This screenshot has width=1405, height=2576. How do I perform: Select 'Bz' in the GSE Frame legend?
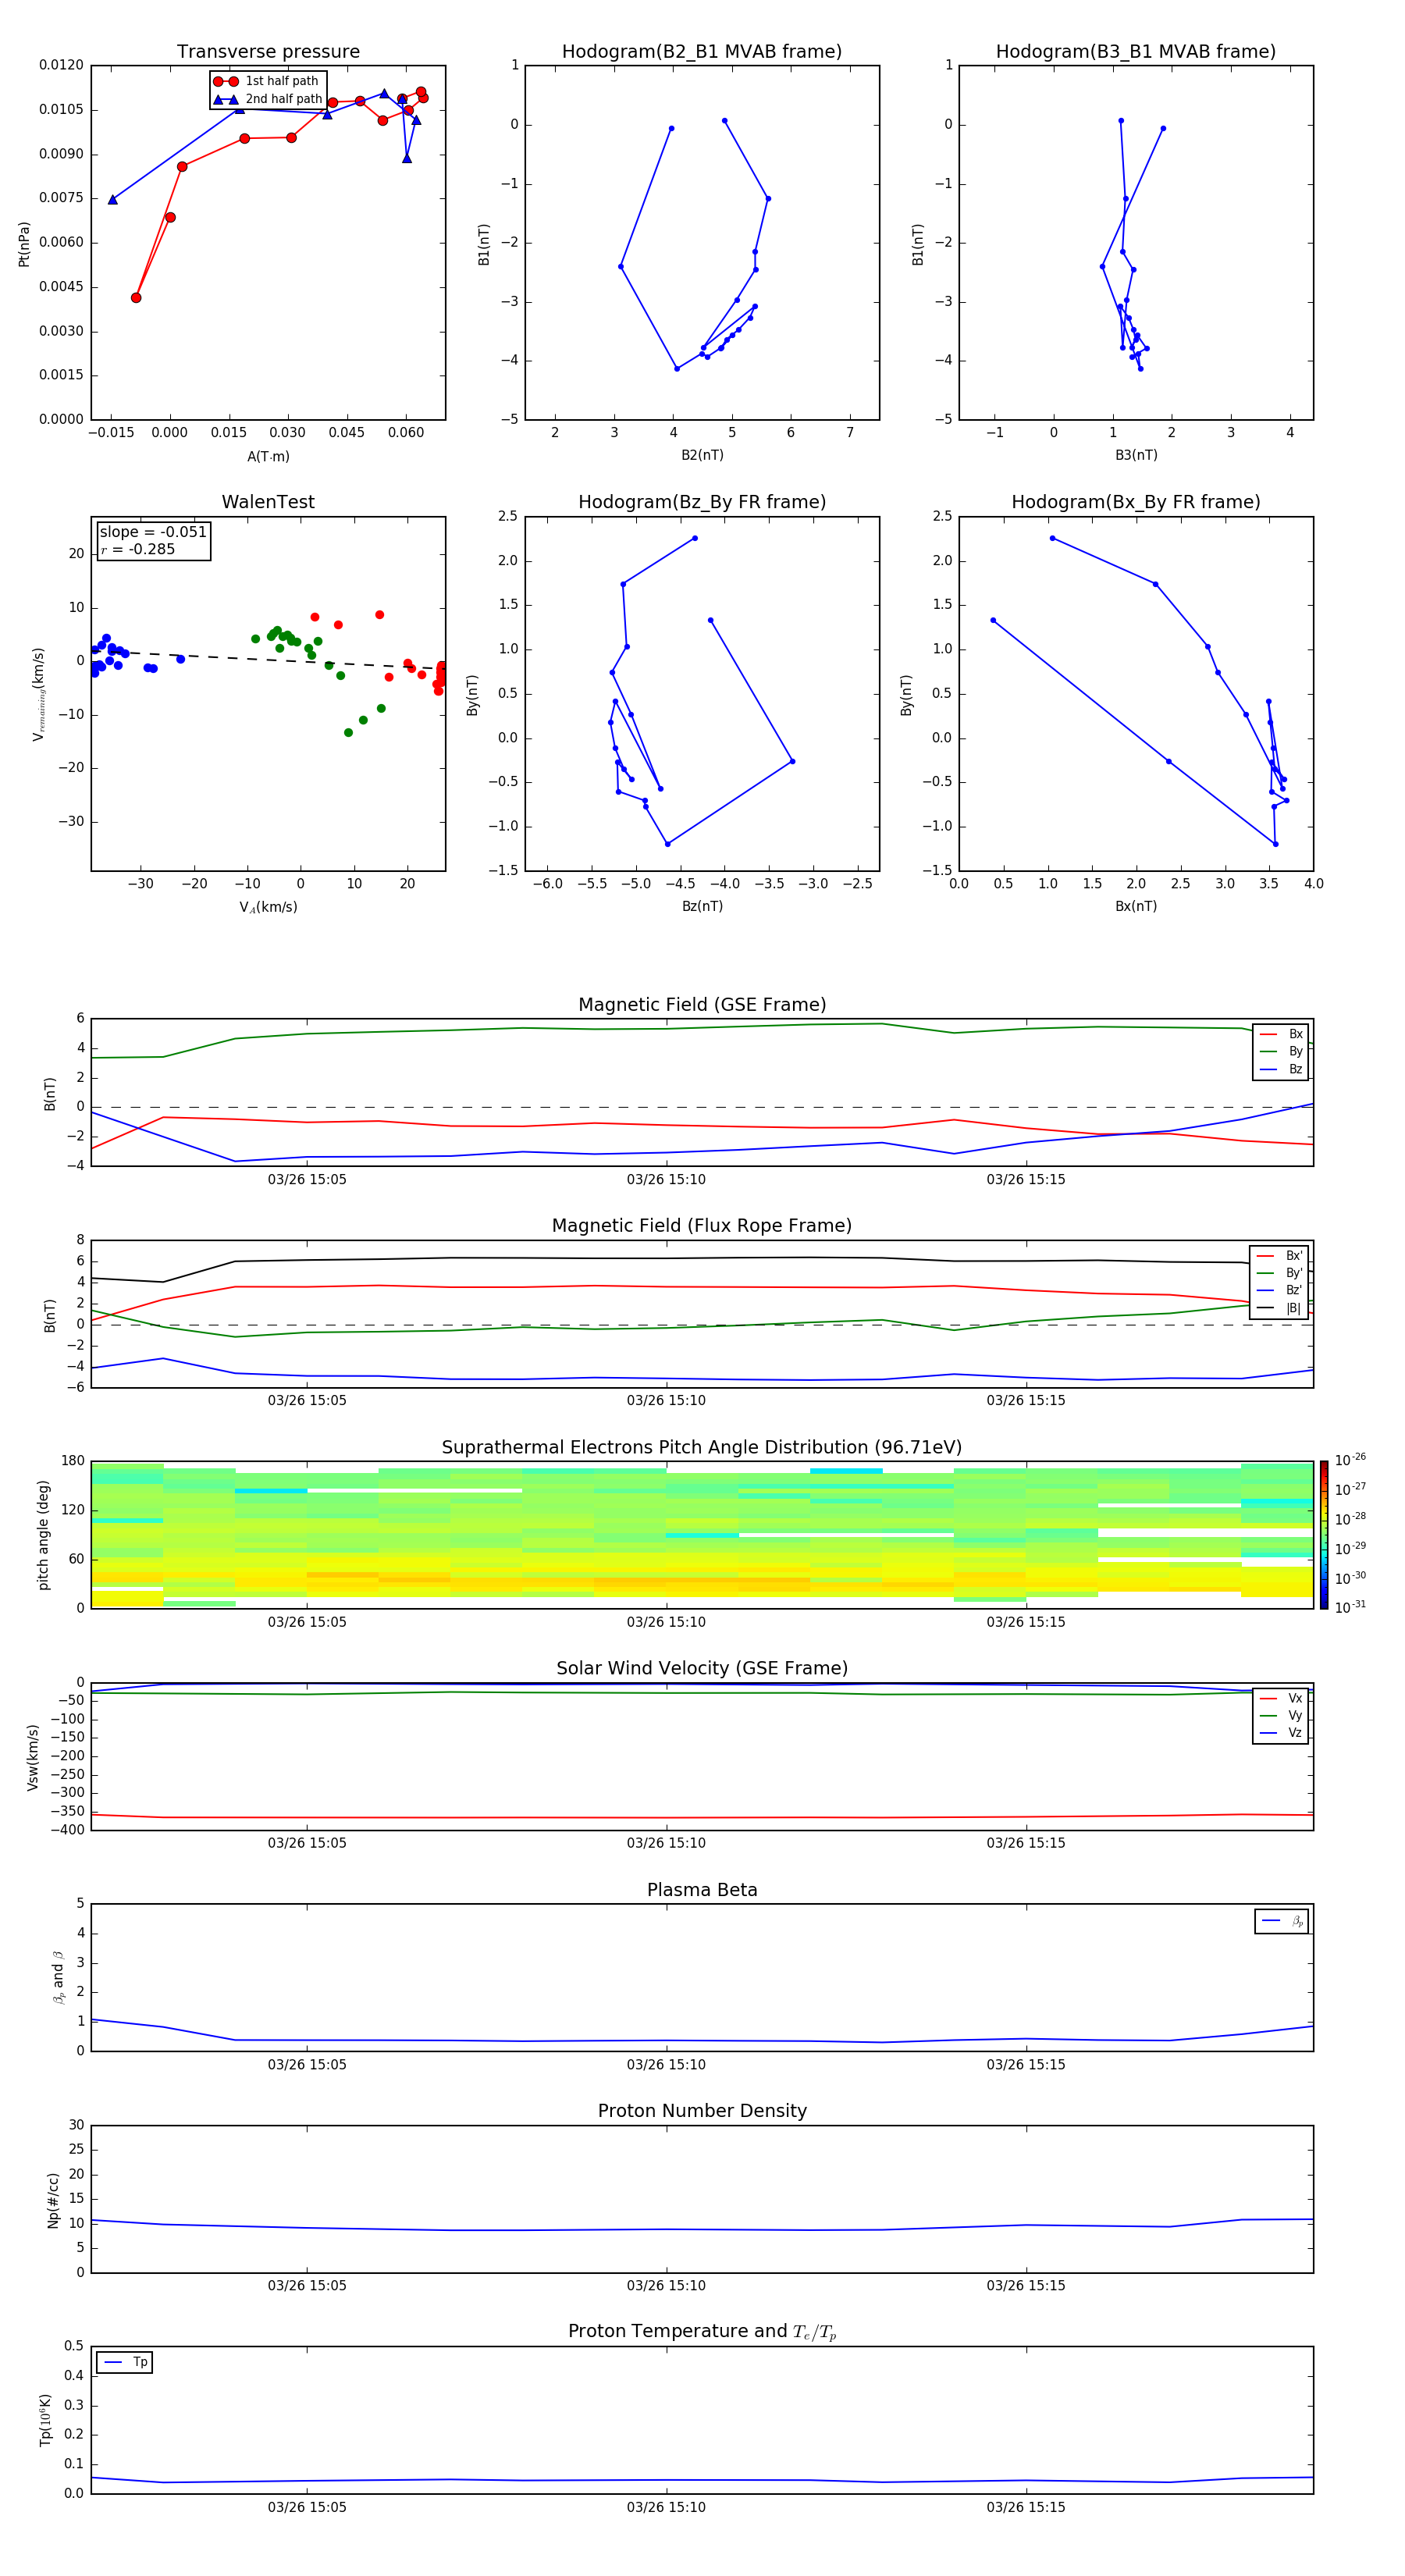[x=1281, y=1069]
